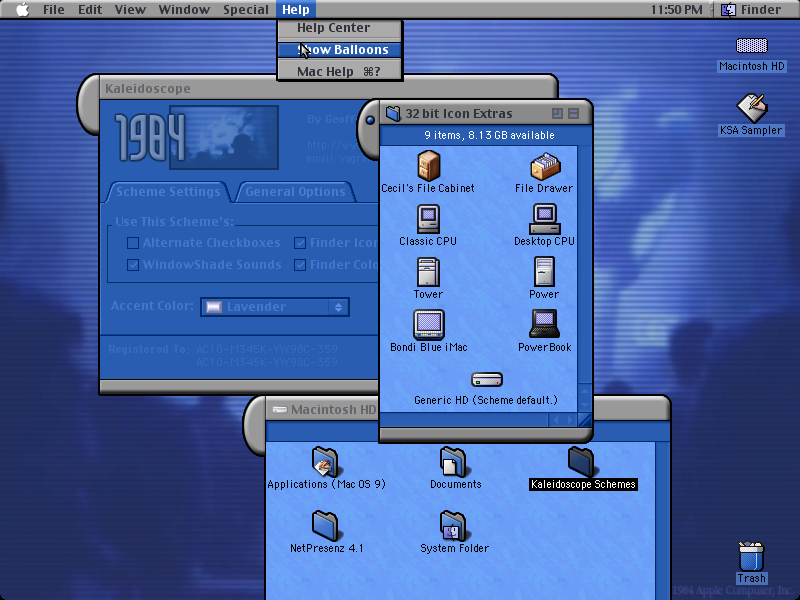Screen dimensions: 800x600
Task: Click the Kaleidoscope window title bar
Action: [x=329, y=88]
